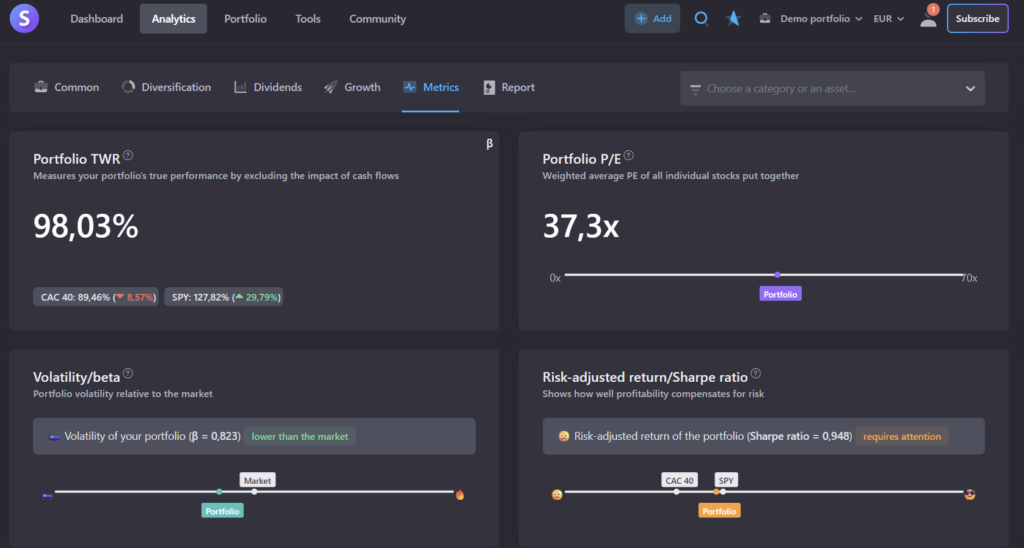Screen dimensions: 1024x548
Task: Click the purple S logo icon
Action: coord(22,18)
